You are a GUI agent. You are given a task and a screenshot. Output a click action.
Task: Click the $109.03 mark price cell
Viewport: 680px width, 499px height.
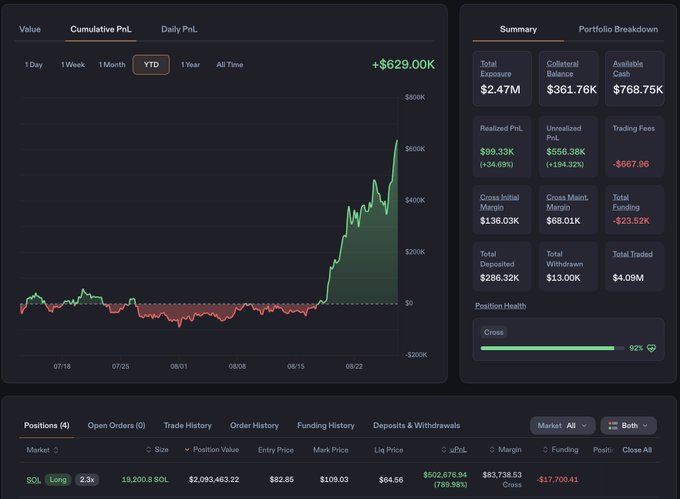click(334, 479)
